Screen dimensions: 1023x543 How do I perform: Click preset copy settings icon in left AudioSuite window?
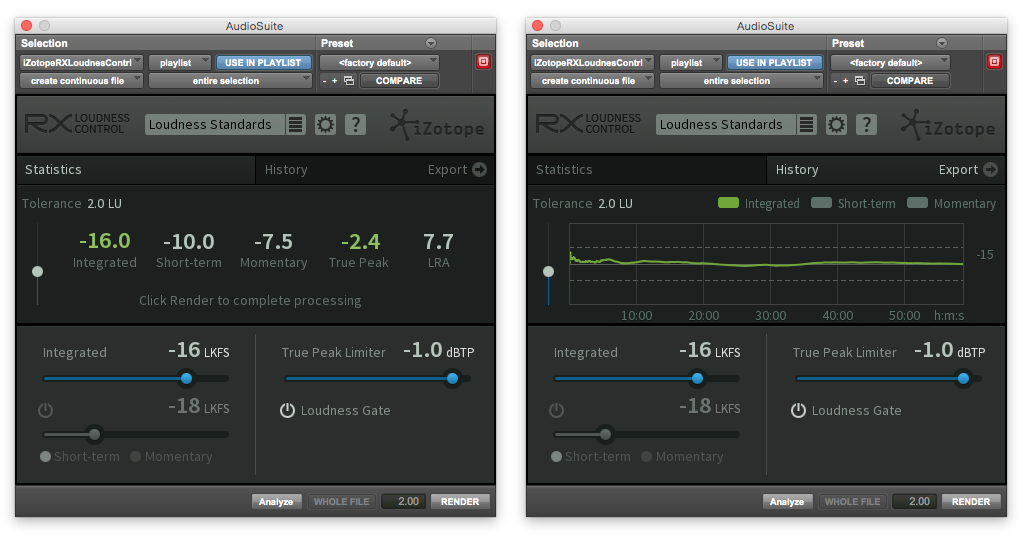click(349, 81)
